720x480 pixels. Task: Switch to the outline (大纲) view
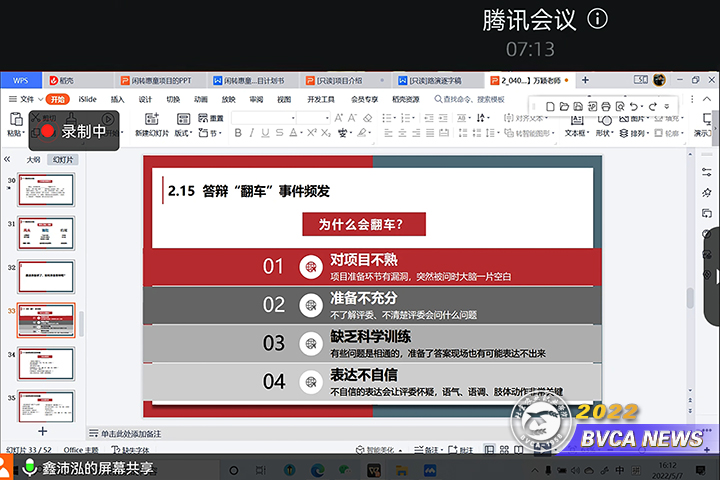click(33, 159)
